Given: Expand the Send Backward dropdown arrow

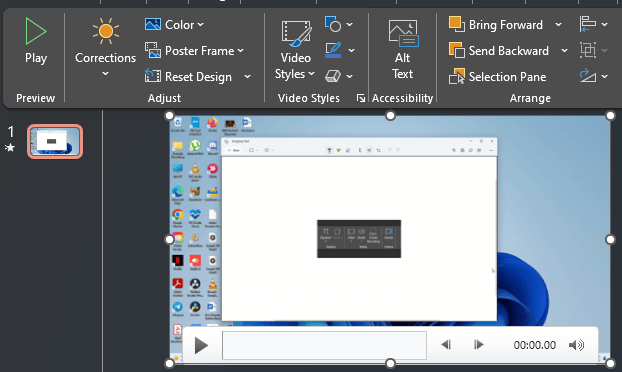Looking at the screenshot, I should pyautogui.click(x=564, y=51).
